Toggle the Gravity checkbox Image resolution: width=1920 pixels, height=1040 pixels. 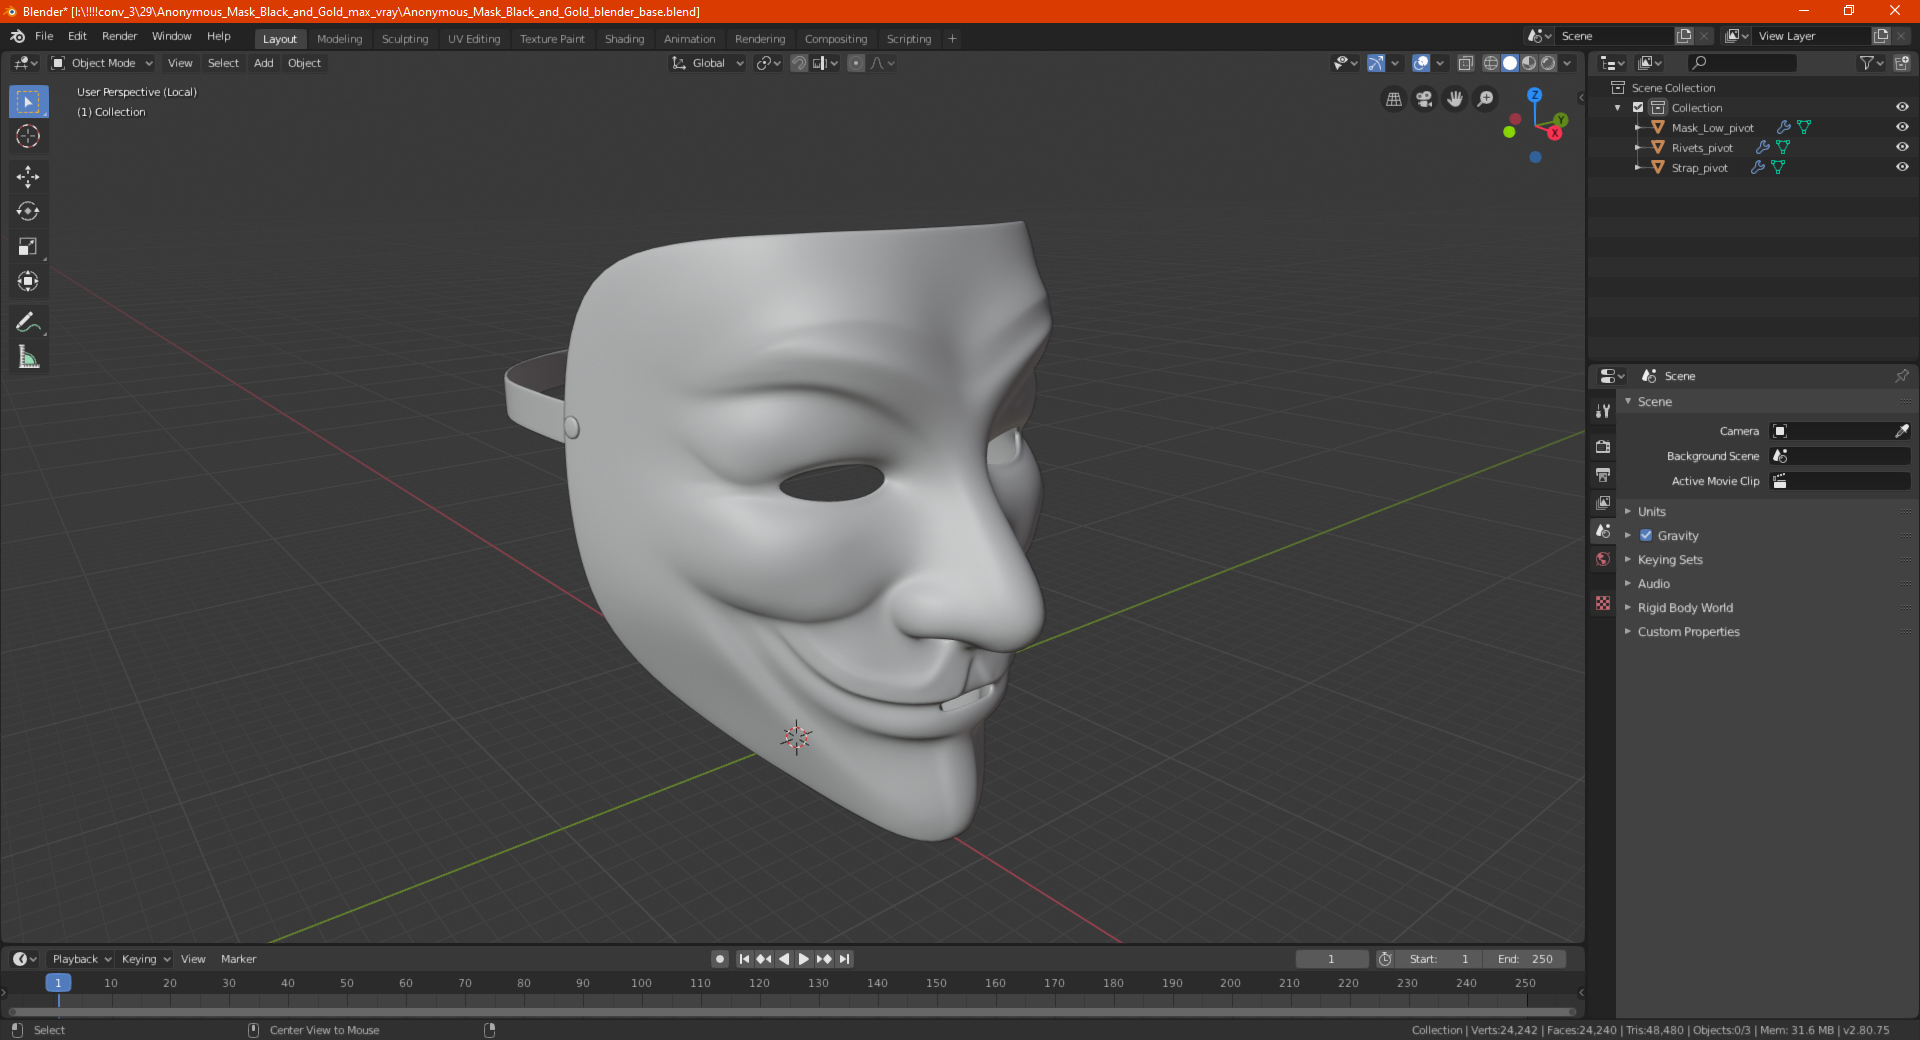pos(1646,535)
